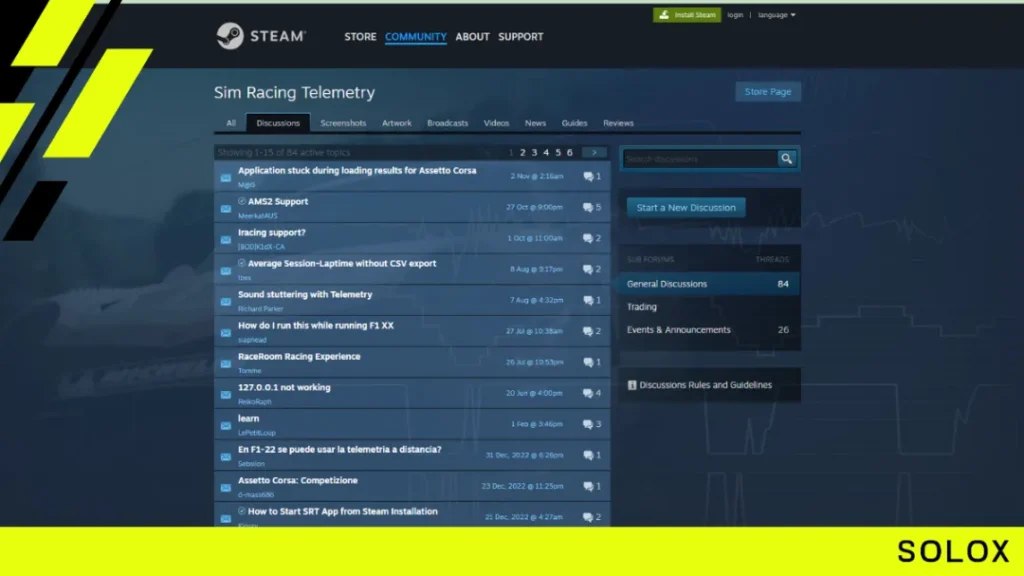
Task: Click reply bubble for Assetto Corsa: Competizione
Action: click(x=588, y=487)
